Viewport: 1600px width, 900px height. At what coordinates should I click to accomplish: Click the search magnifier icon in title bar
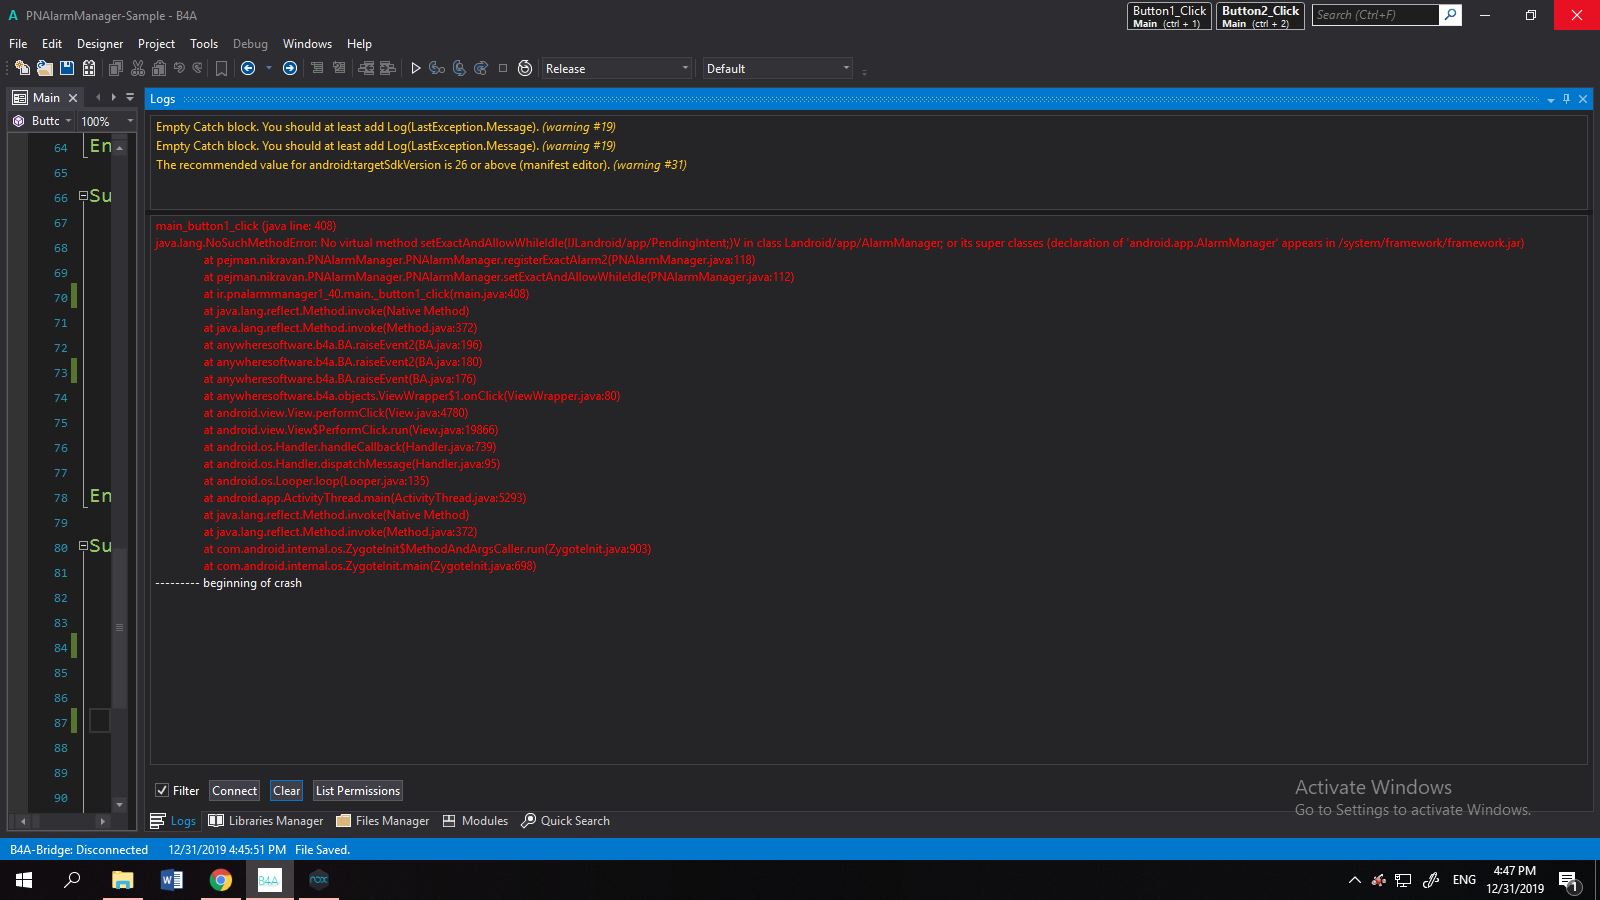[x=1450, y=15]
